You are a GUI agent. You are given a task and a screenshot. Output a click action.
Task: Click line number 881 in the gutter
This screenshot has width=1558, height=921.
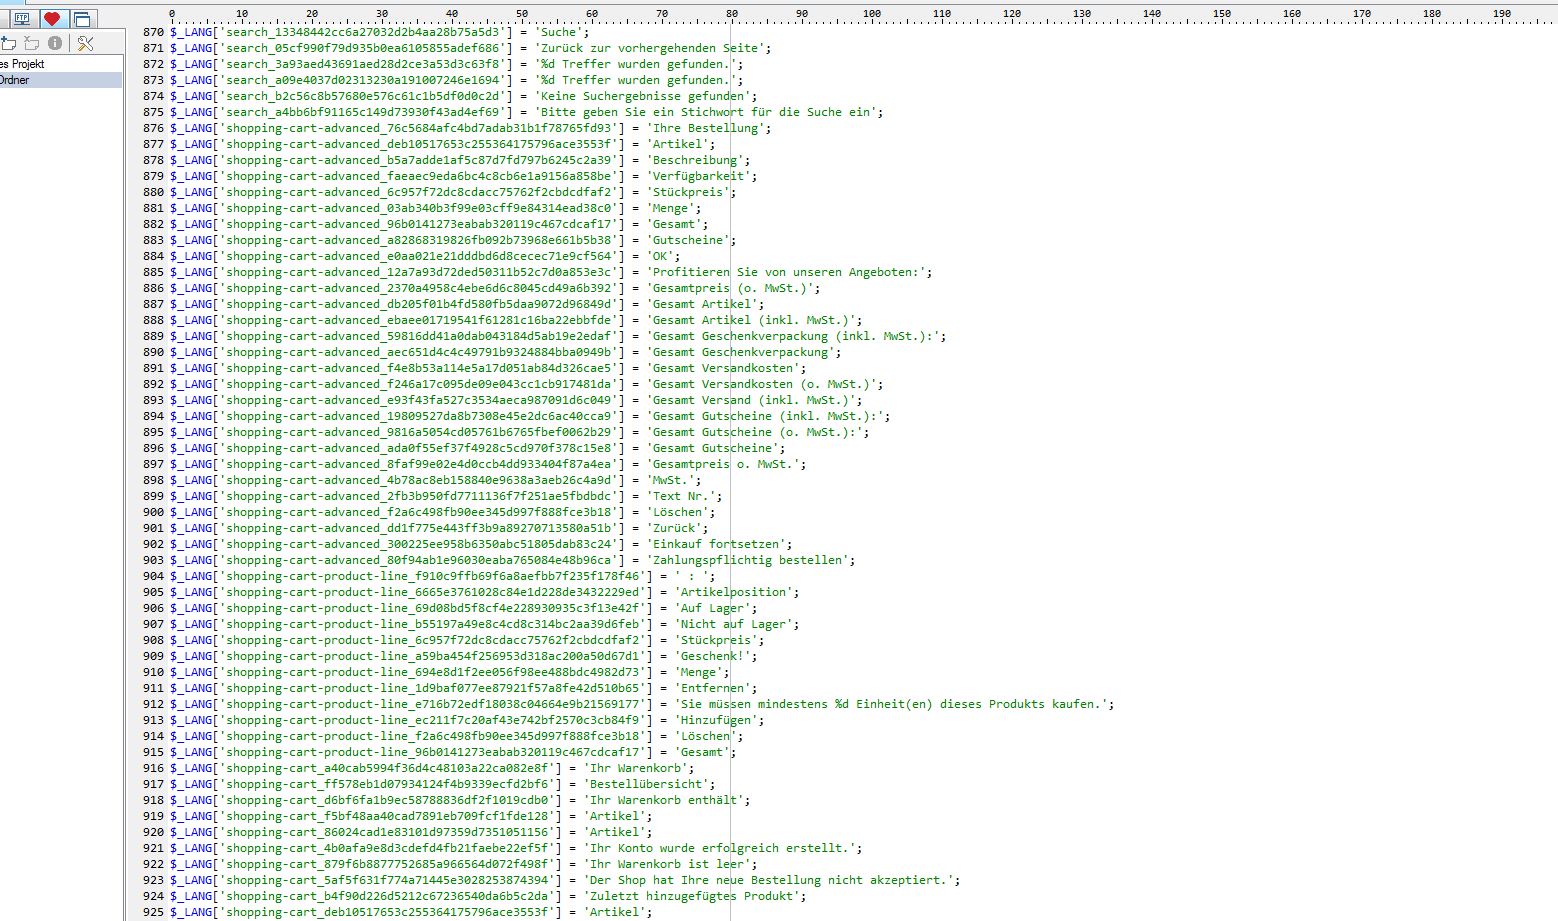click(153, 208)
